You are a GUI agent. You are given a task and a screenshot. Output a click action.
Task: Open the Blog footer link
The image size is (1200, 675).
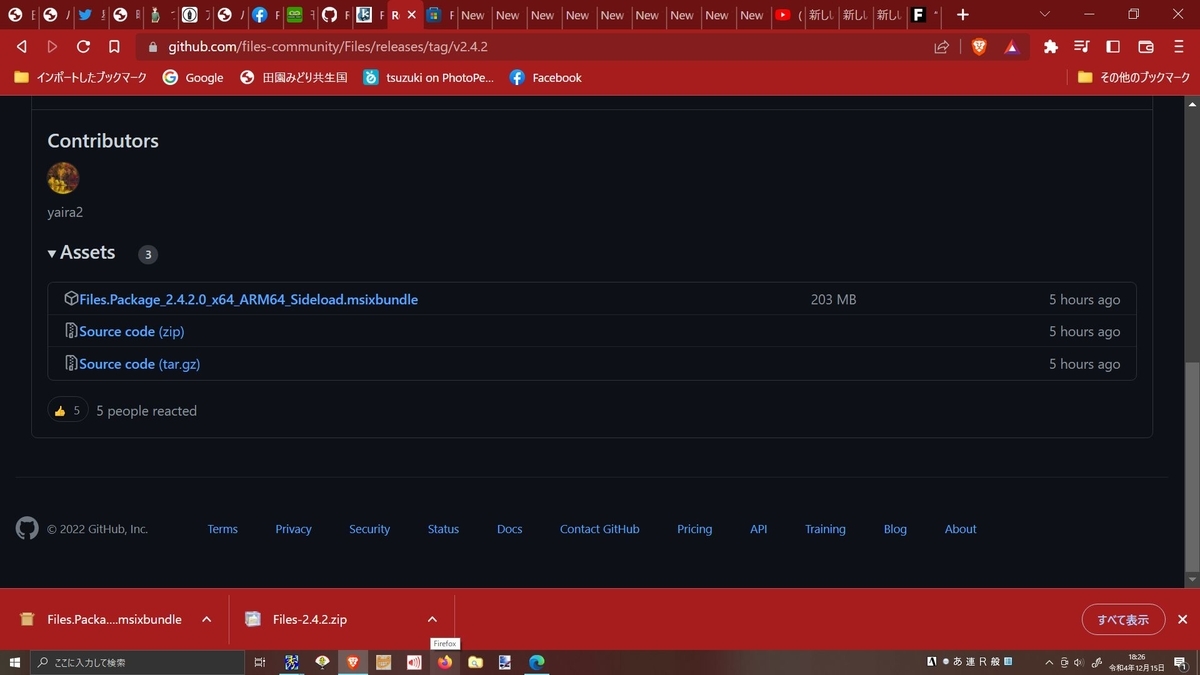click(x=896, y=529)
